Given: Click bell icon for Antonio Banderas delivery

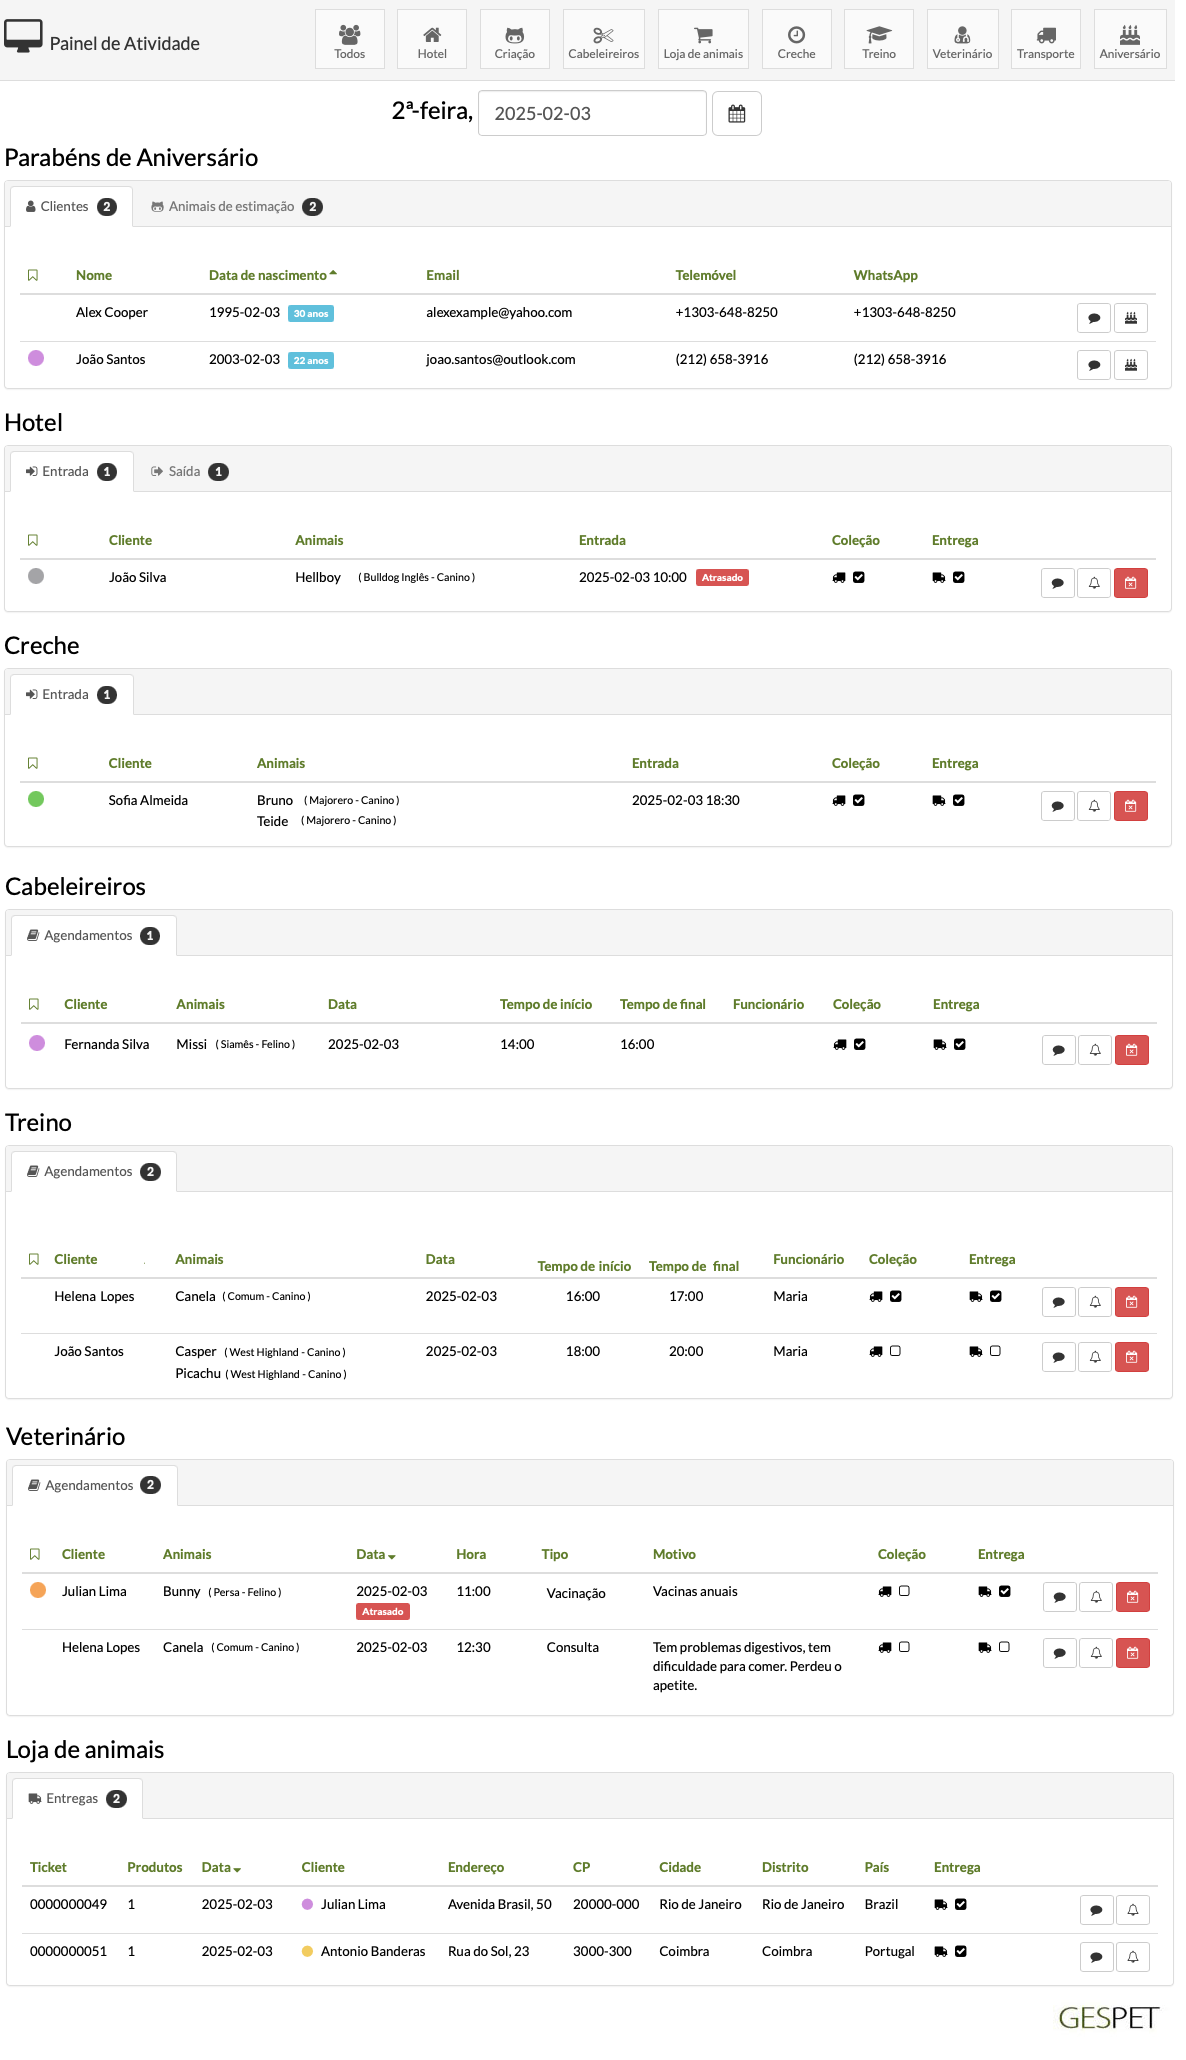Looking at the screenshot, I should 1133,1957.
